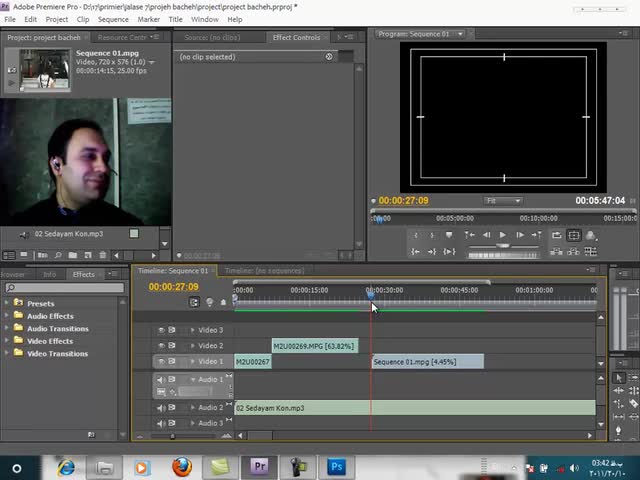Screen dimensions: 640x480
Task: Expand the Video Transitions folder
Action: tap(7, 353)
